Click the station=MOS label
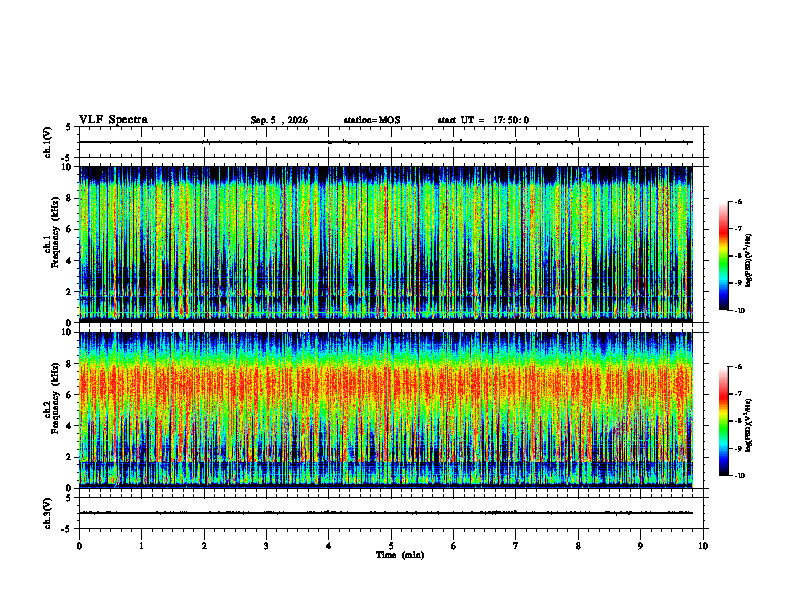 372,120
